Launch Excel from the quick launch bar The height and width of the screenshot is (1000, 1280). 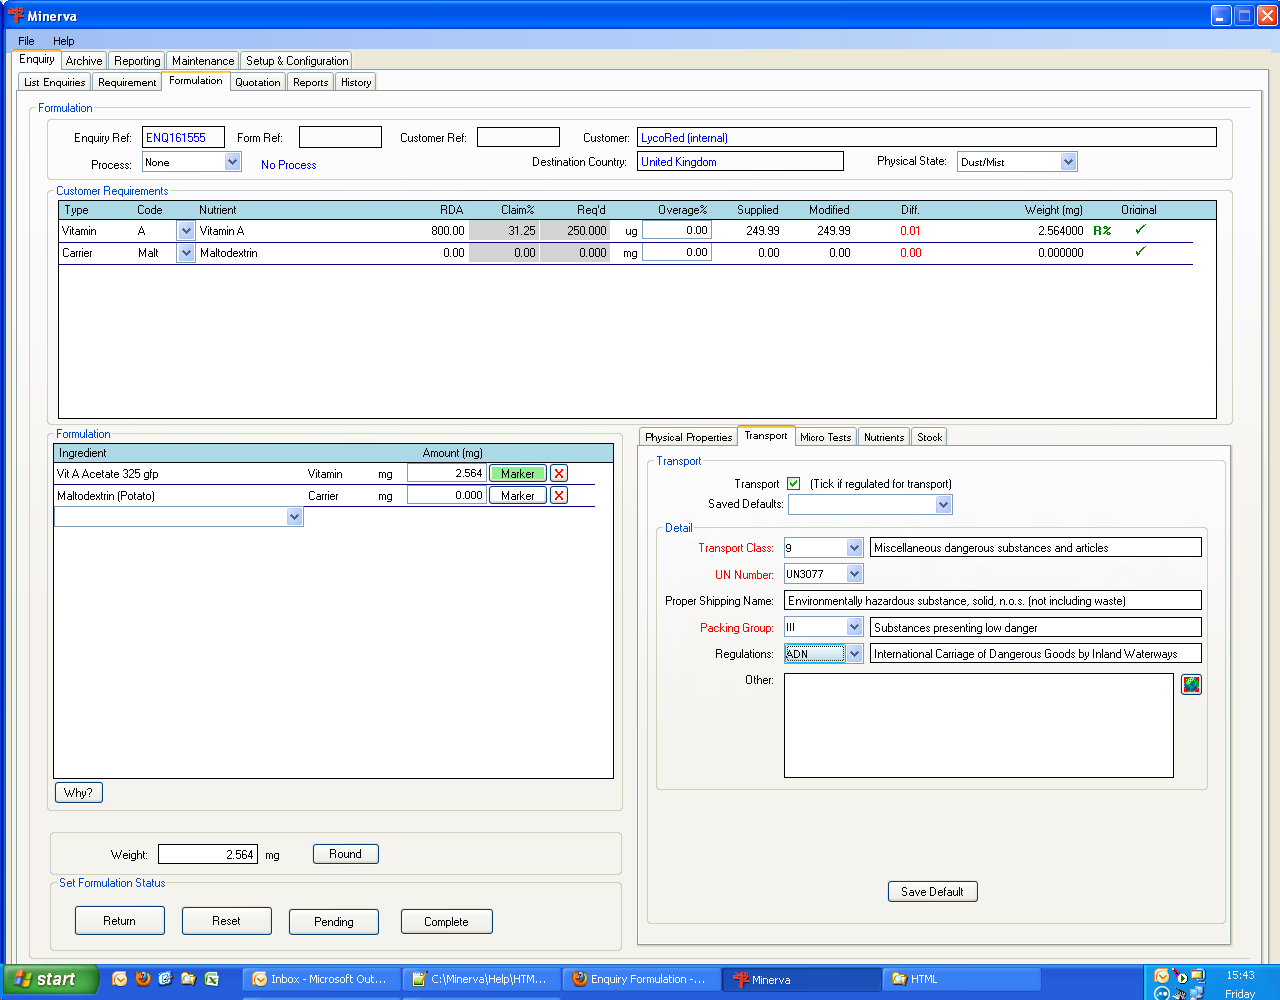coord(212,979)
